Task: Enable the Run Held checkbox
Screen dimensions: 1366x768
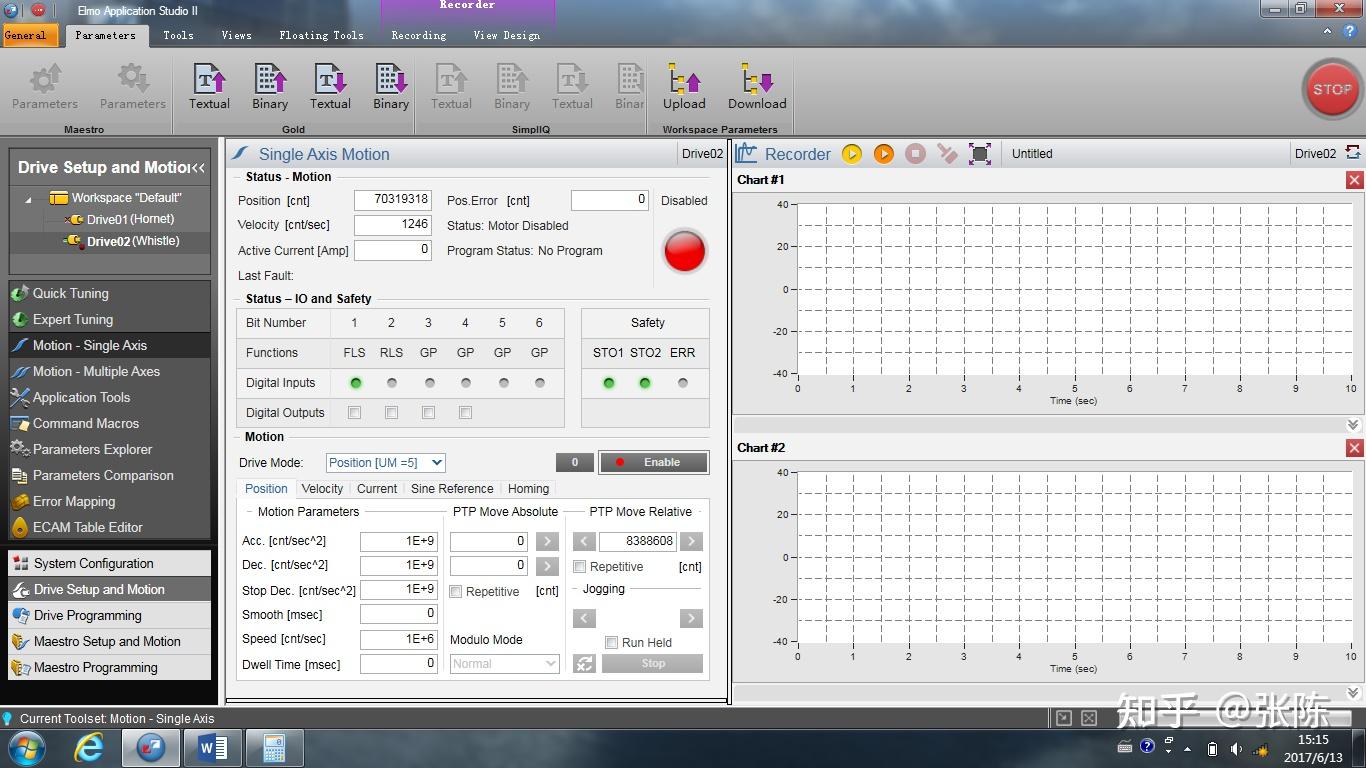Action: coord(612,643)
